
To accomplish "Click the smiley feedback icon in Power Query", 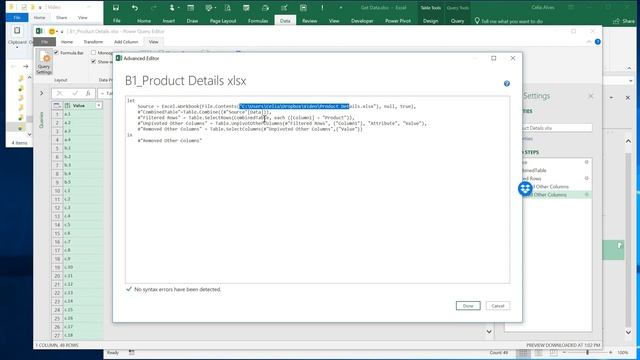I will (x=52, y=31).
